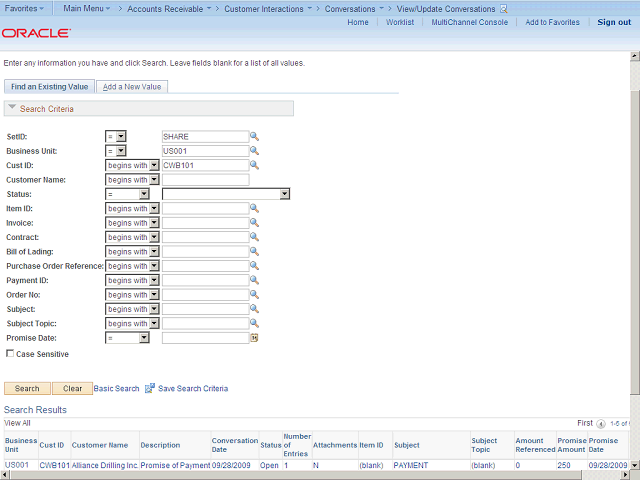
Task: Click Add to Favorites link
Action: click(x=553, y=22)
